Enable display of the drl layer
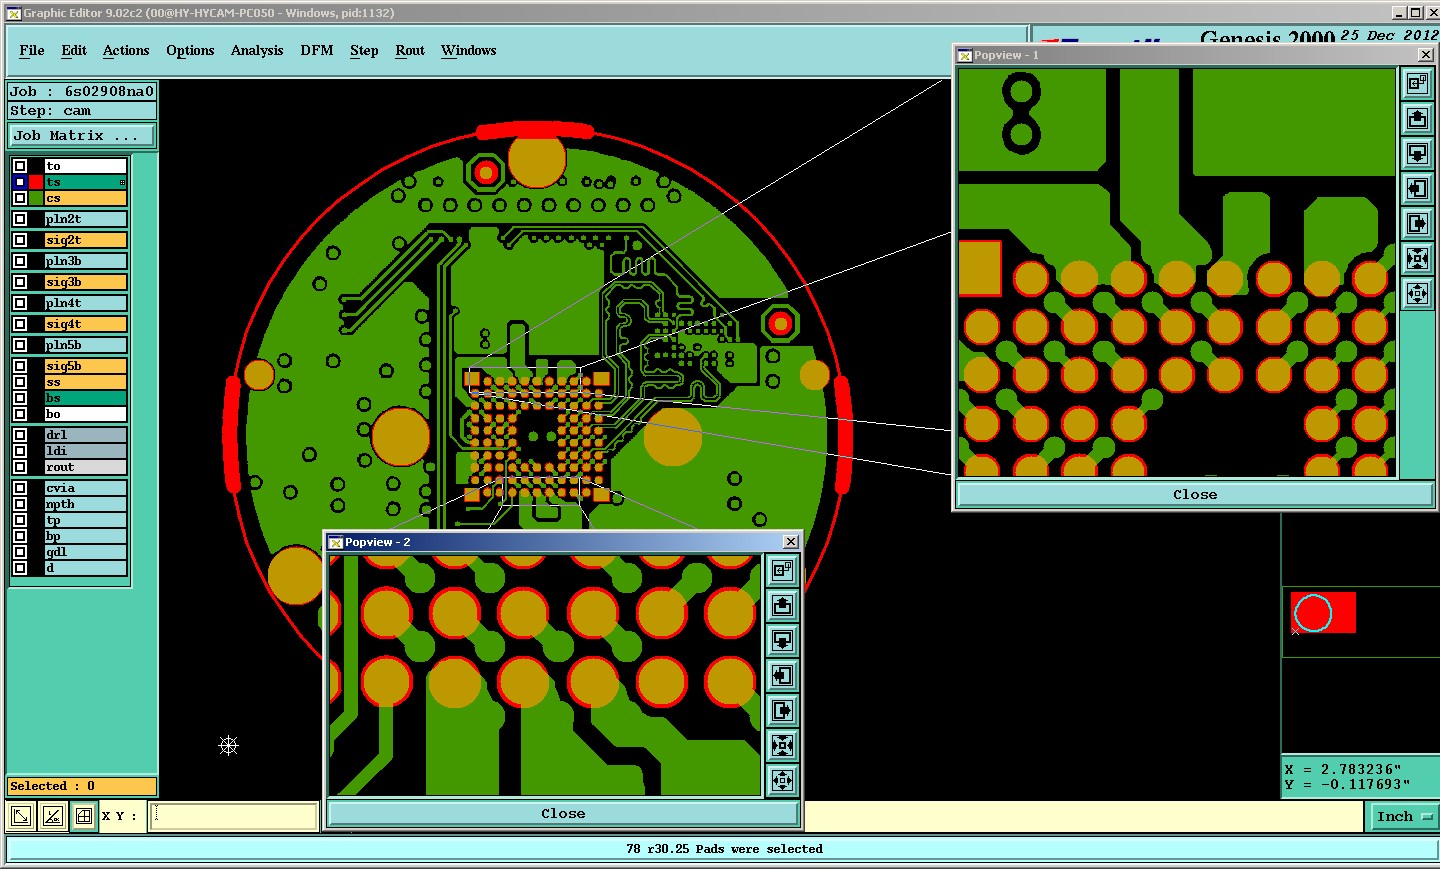The height and width of the screenshot is (869, 1440). click(20, 435)
